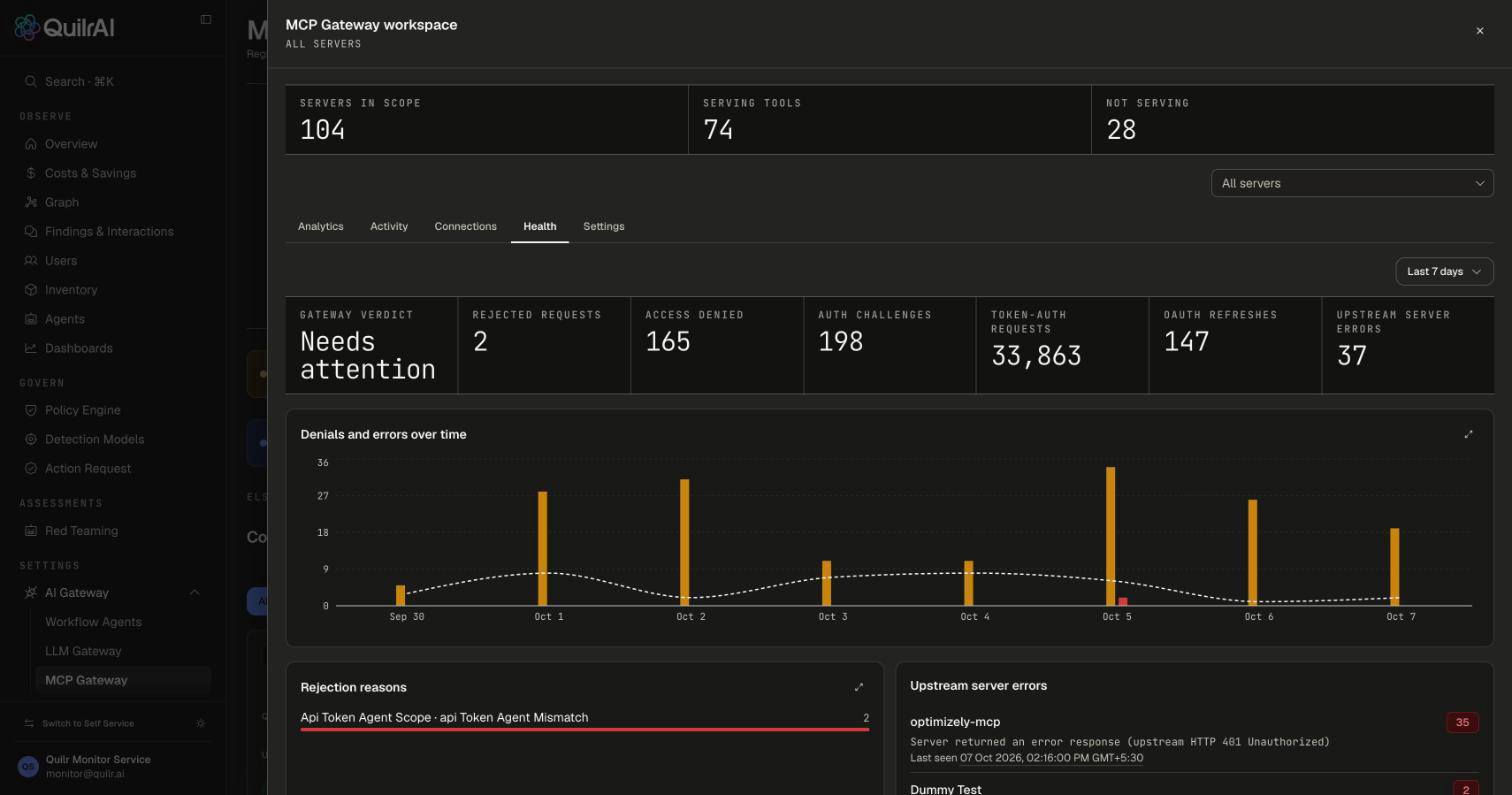
Task: Click the 35 error count badge
Action: tap(1462, 722)
